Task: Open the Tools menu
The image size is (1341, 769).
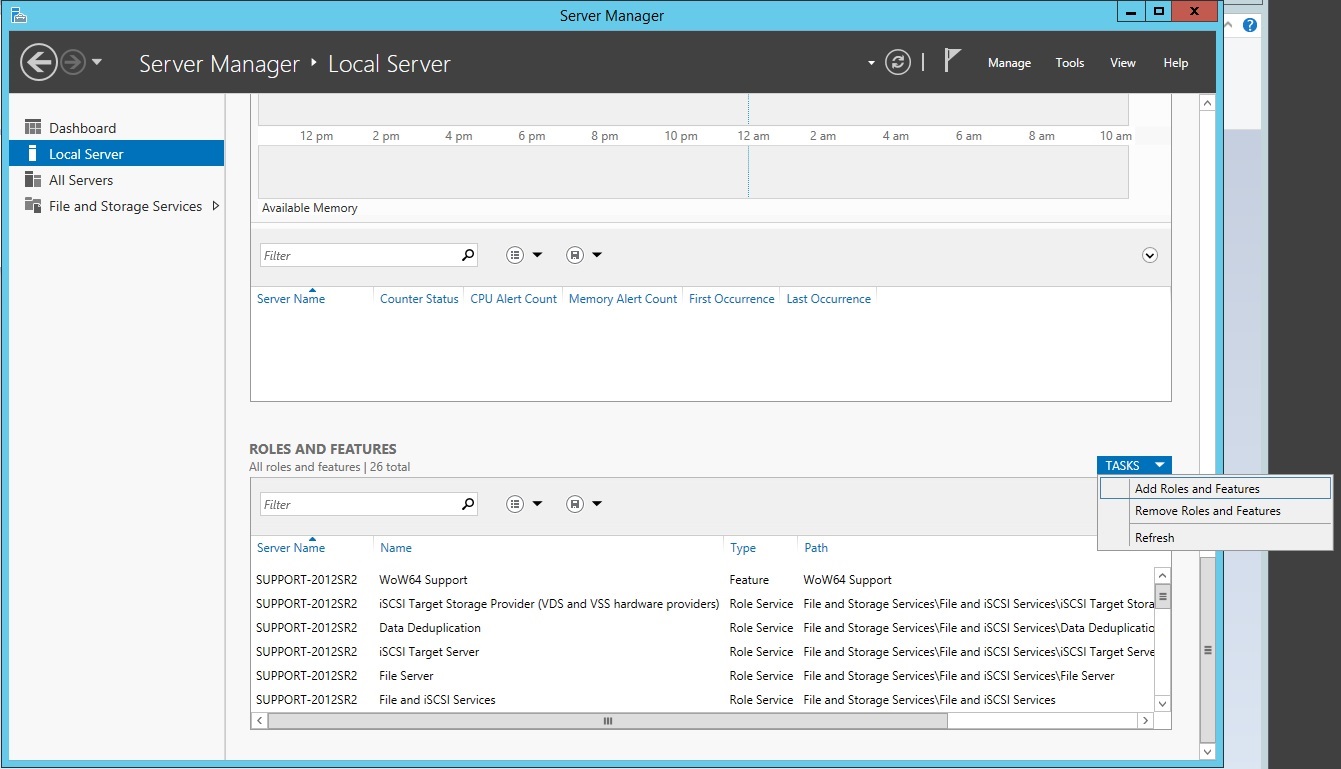Action: tap(1069, 63)
